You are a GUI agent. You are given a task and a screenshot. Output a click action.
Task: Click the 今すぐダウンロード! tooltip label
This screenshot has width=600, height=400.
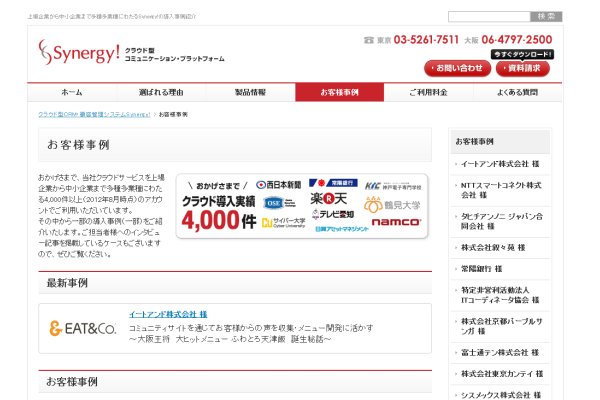click(x=522, y=54)
